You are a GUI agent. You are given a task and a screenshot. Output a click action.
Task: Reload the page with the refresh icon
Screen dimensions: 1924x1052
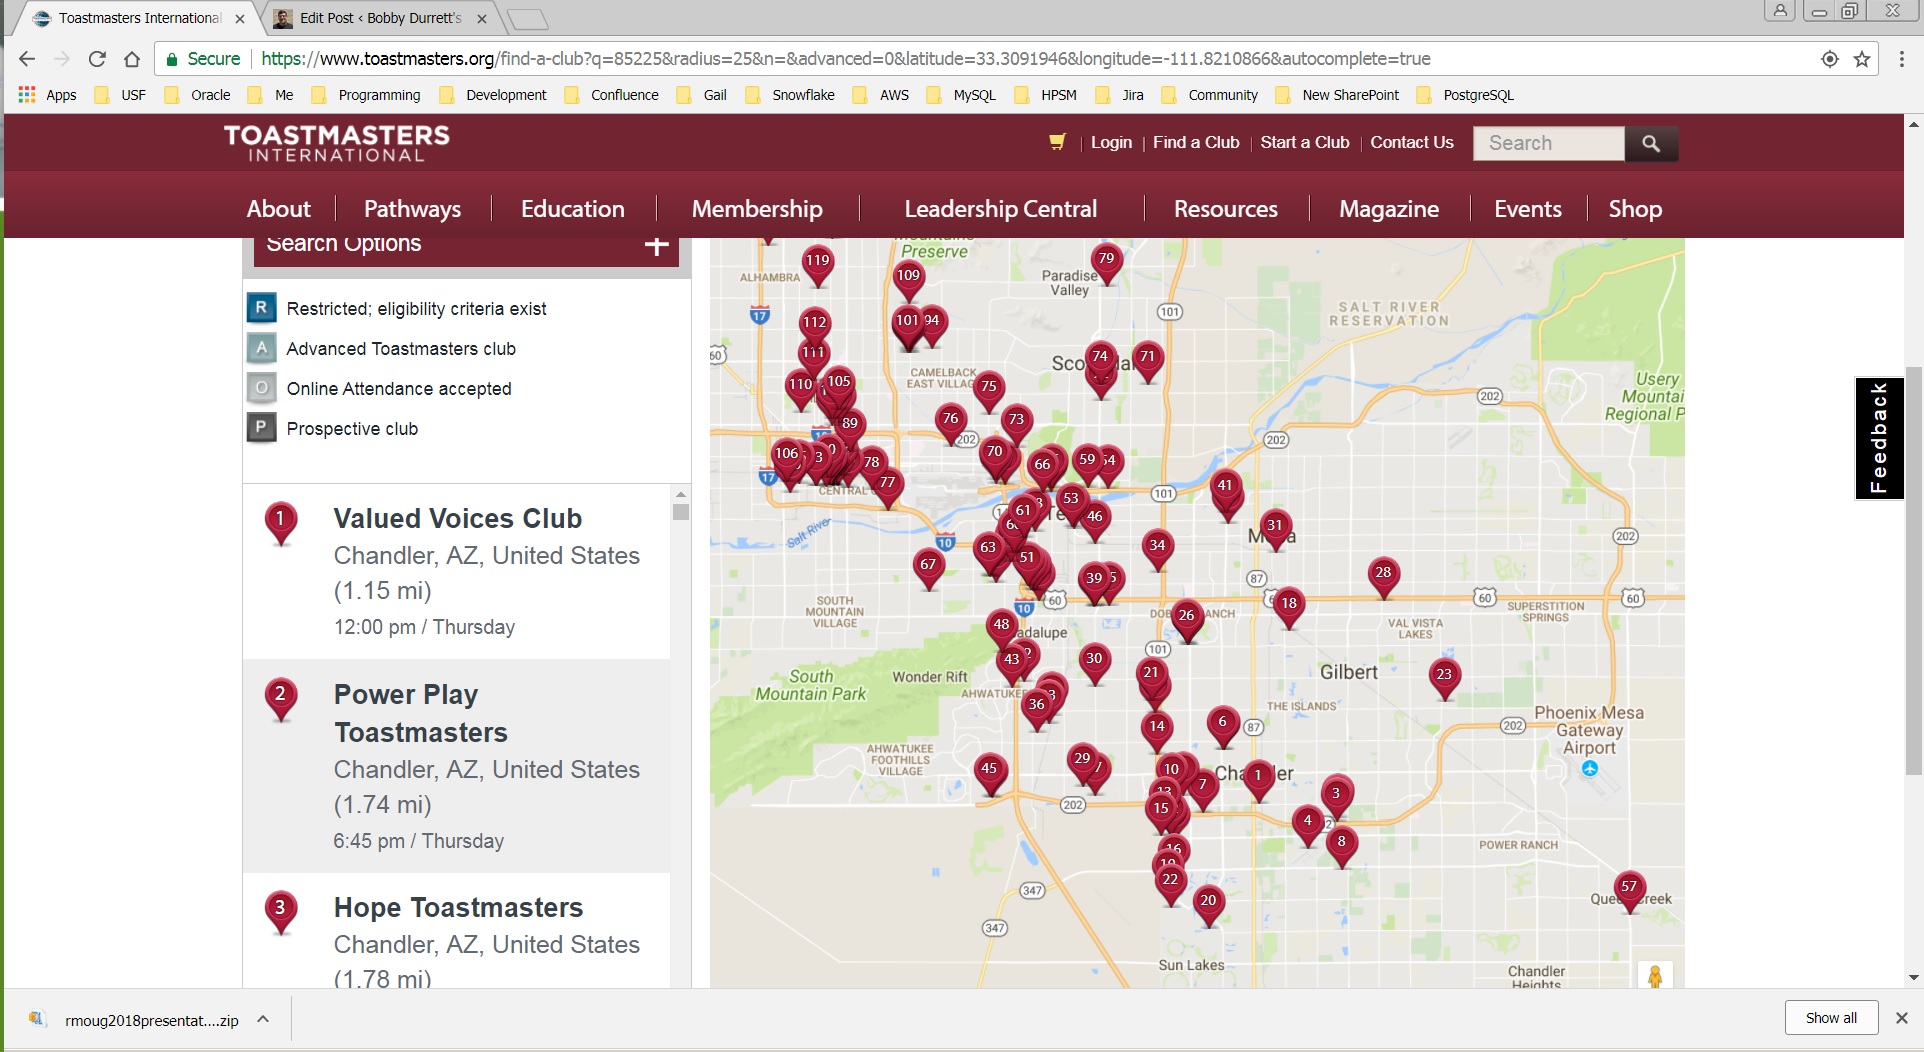point(97,59)
